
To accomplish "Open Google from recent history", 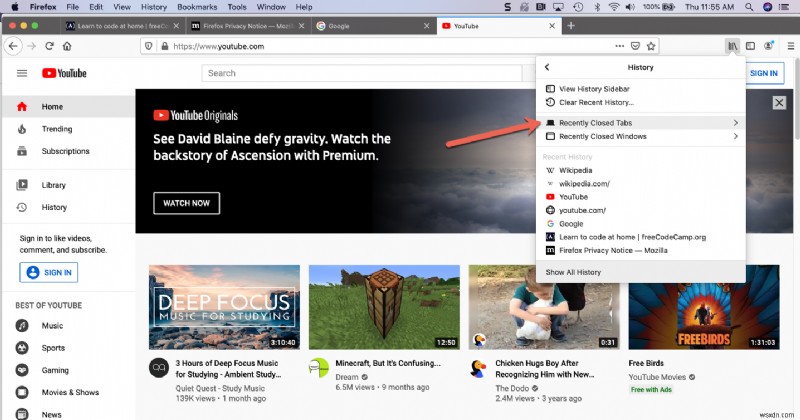I will [x=641, y=224].
